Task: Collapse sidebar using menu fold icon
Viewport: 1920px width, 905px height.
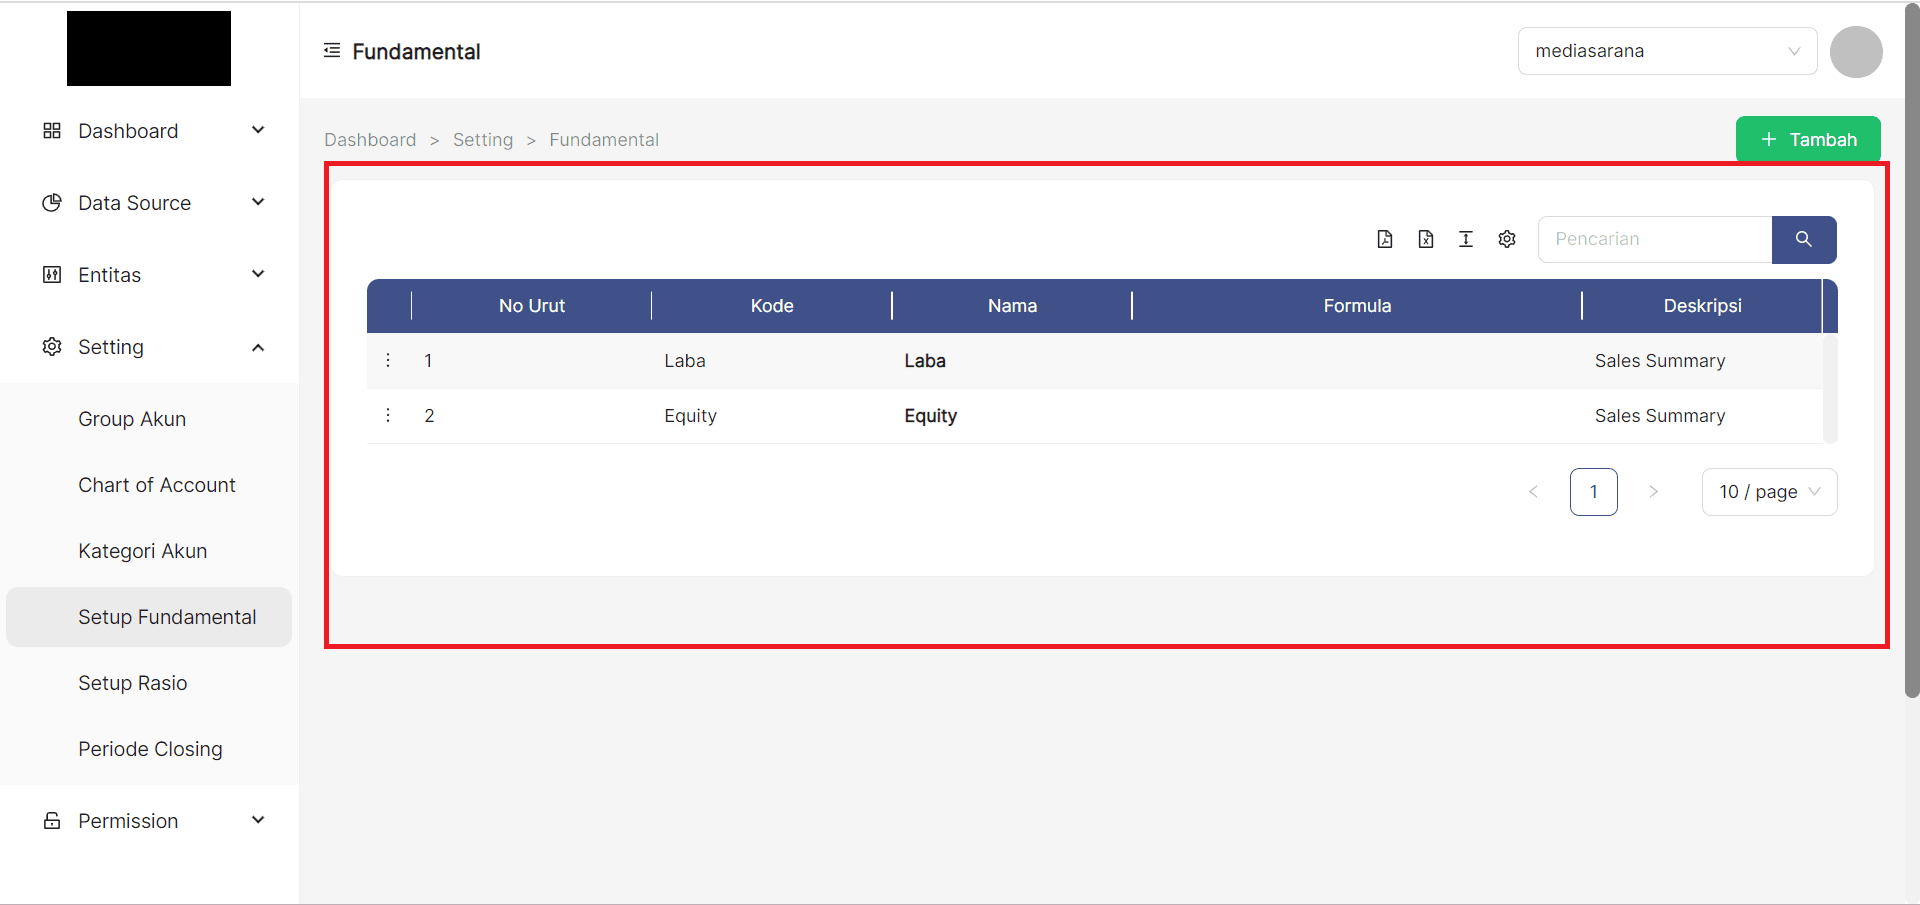Action: click(332, 51)
